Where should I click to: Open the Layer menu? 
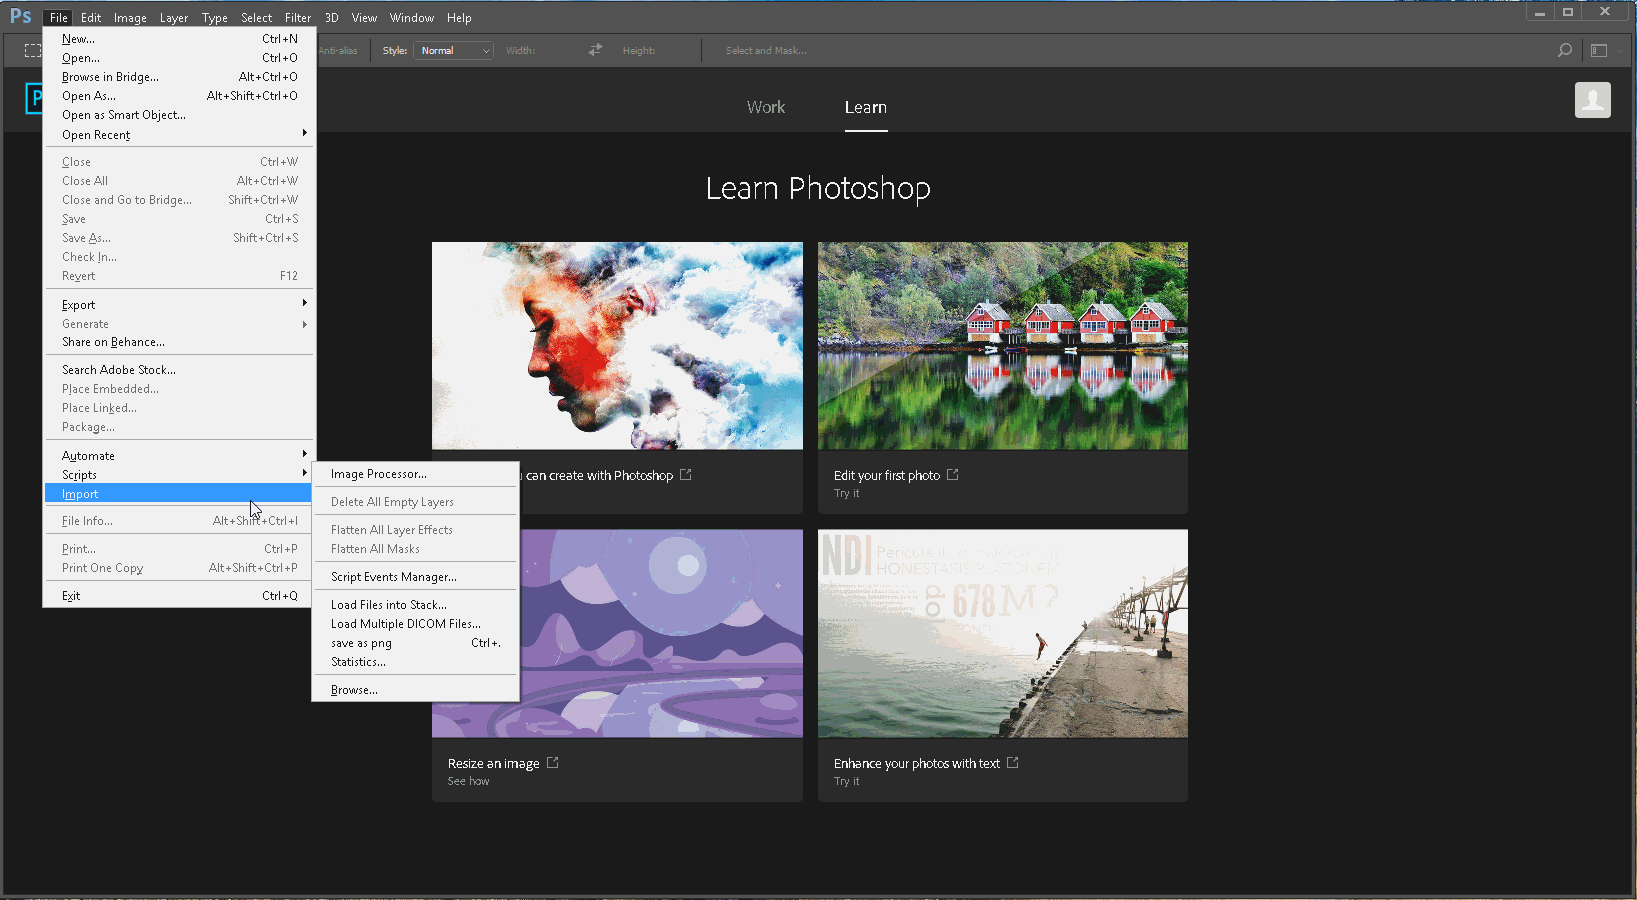click(174, 17)
